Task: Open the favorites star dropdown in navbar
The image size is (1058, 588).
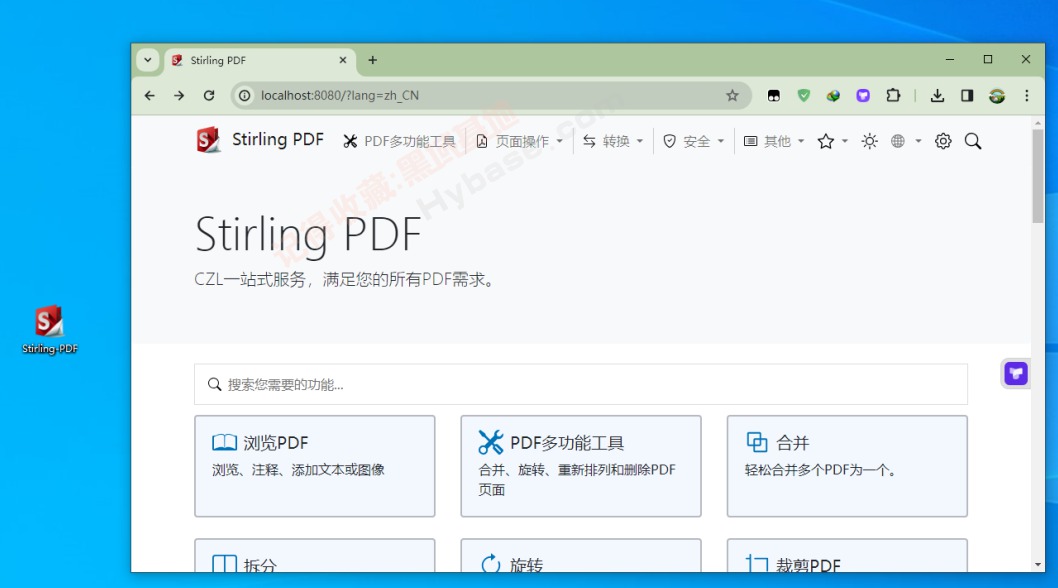Action: tap(833, 141)
